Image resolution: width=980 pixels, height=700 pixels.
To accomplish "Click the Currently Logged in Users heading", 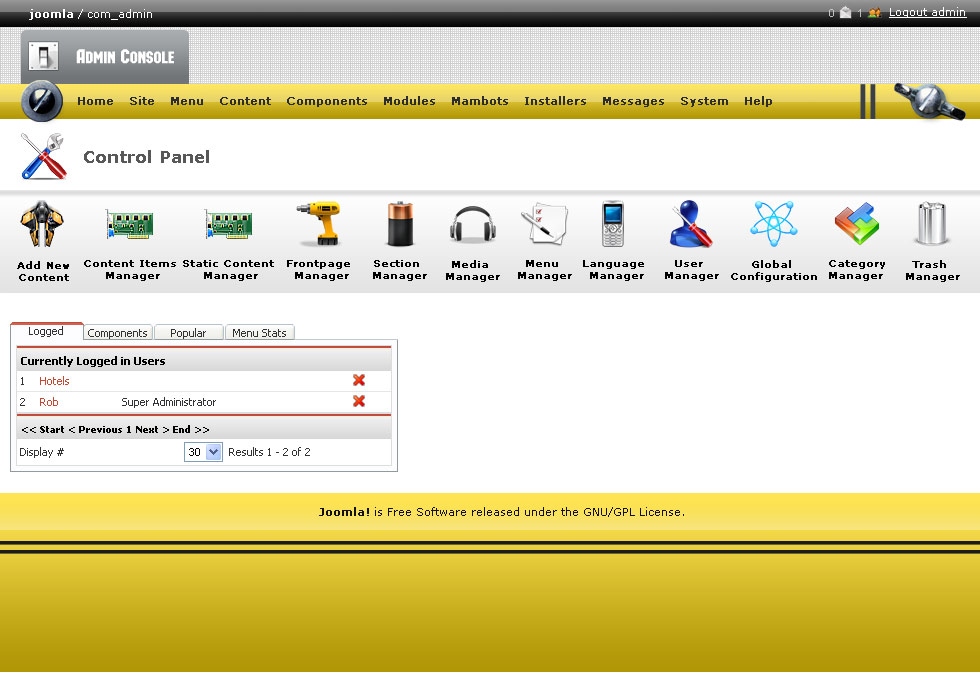I will click(x=92, y=361).
